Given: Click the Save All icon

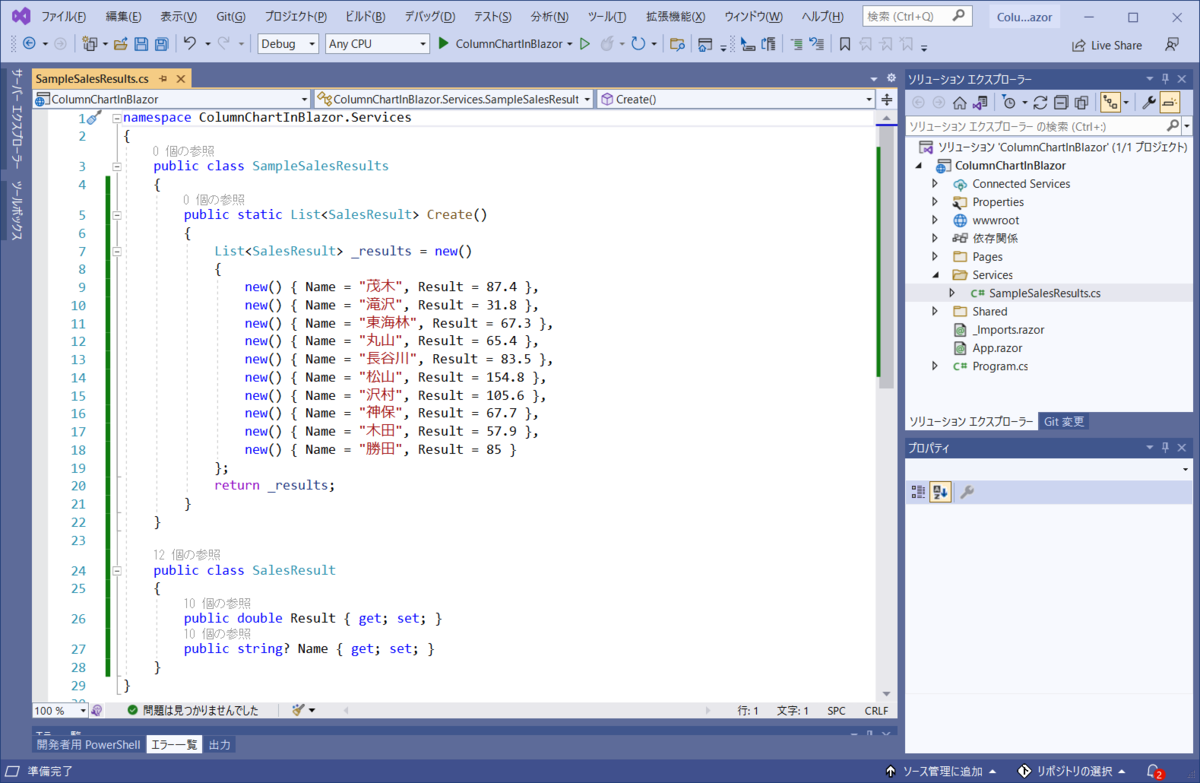Looking at the screenshot, I should point(160,44).
